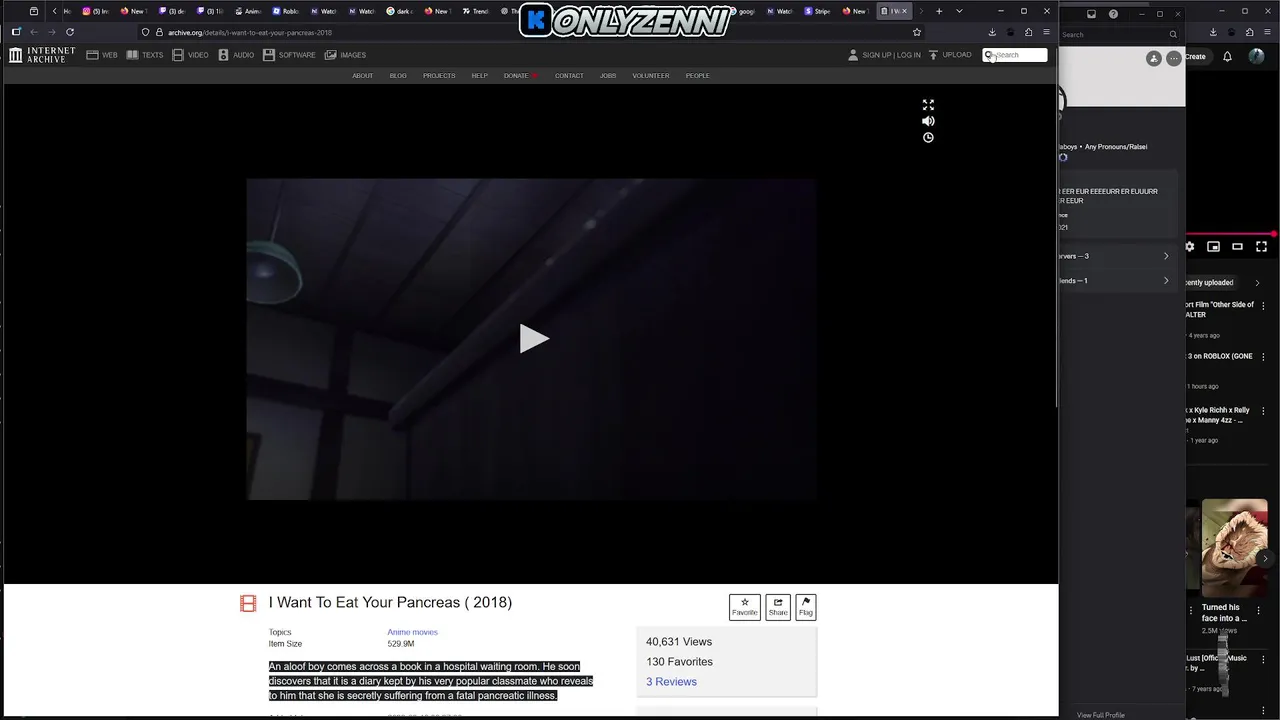Expand the list all tabs dropdown

coord(959,11)
